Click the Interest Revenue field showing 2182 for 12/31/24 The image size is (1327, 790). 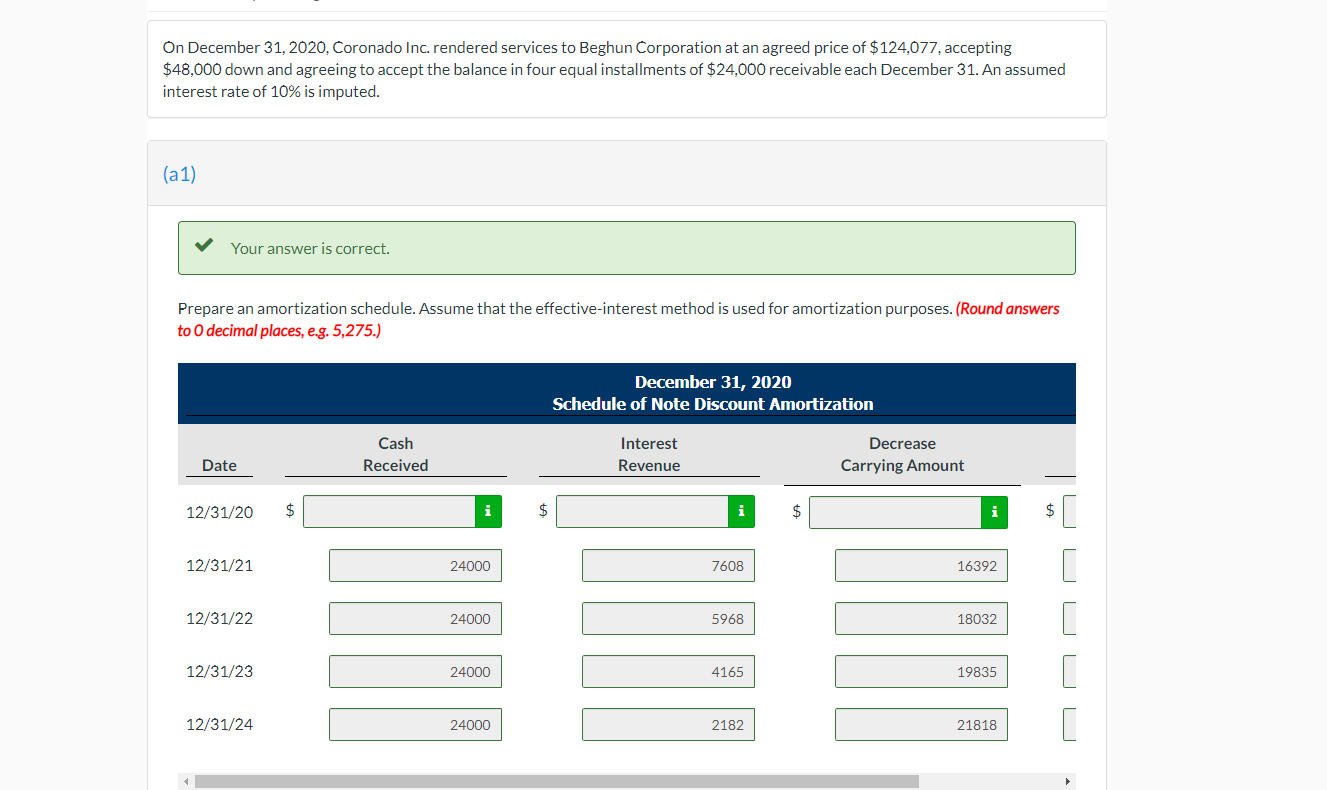pyautogui.click(x=668, y=724)
